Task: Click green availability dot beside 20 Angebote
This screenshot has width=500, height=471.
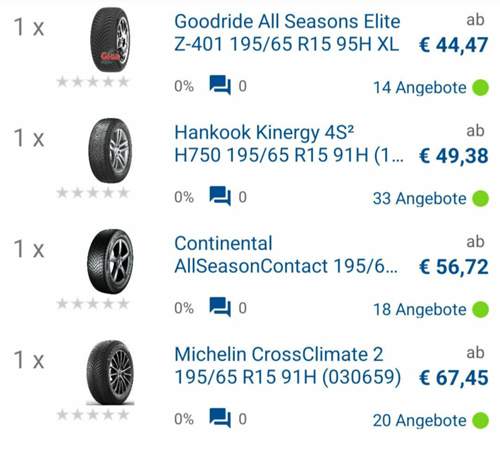Action: click(480, 420)
